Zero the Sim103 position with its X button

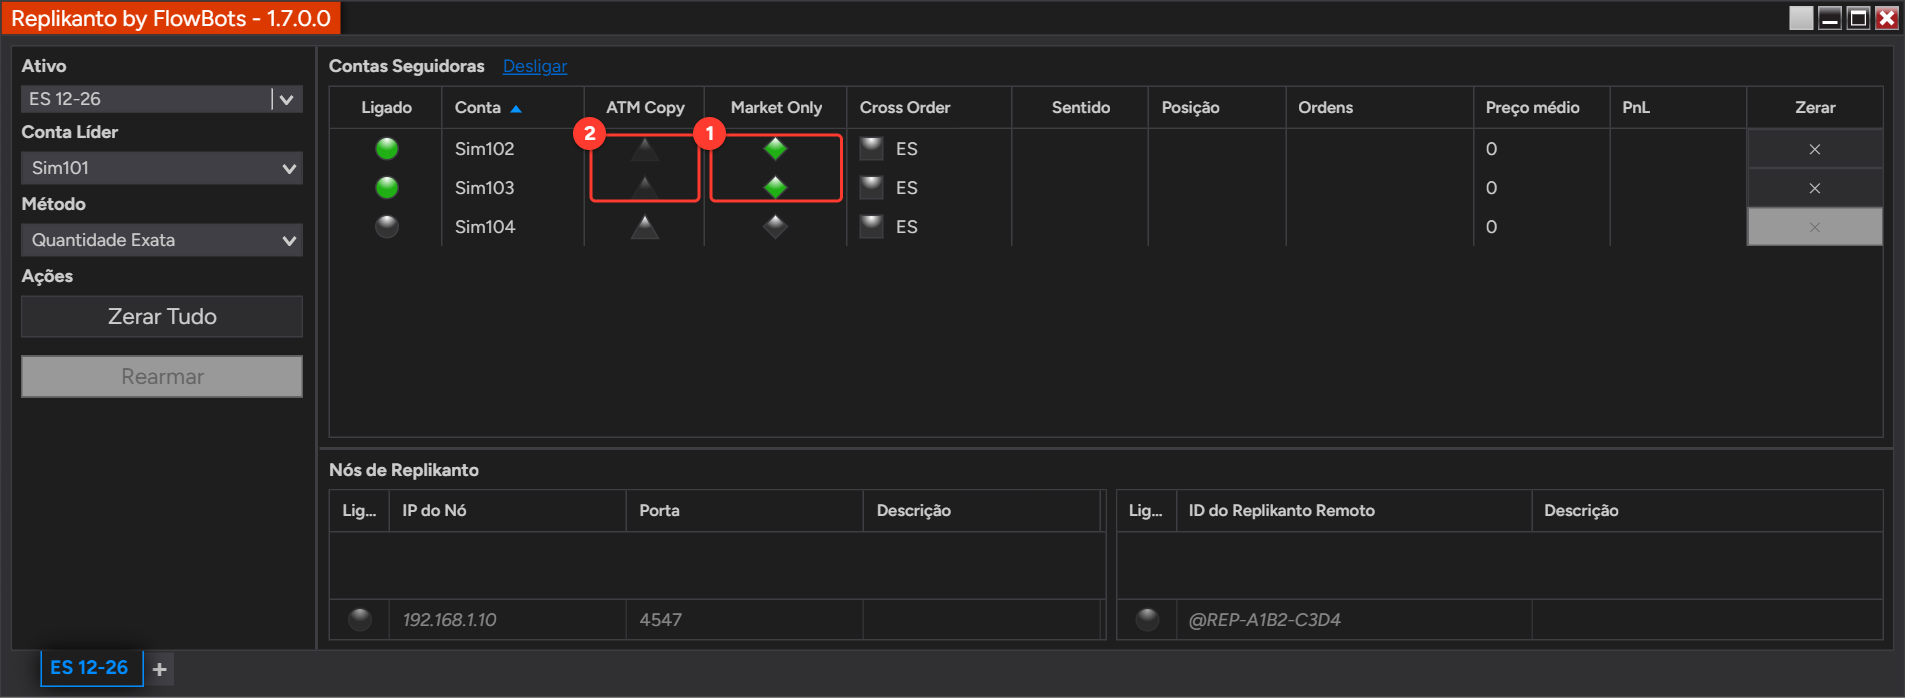click(1814, 188)
